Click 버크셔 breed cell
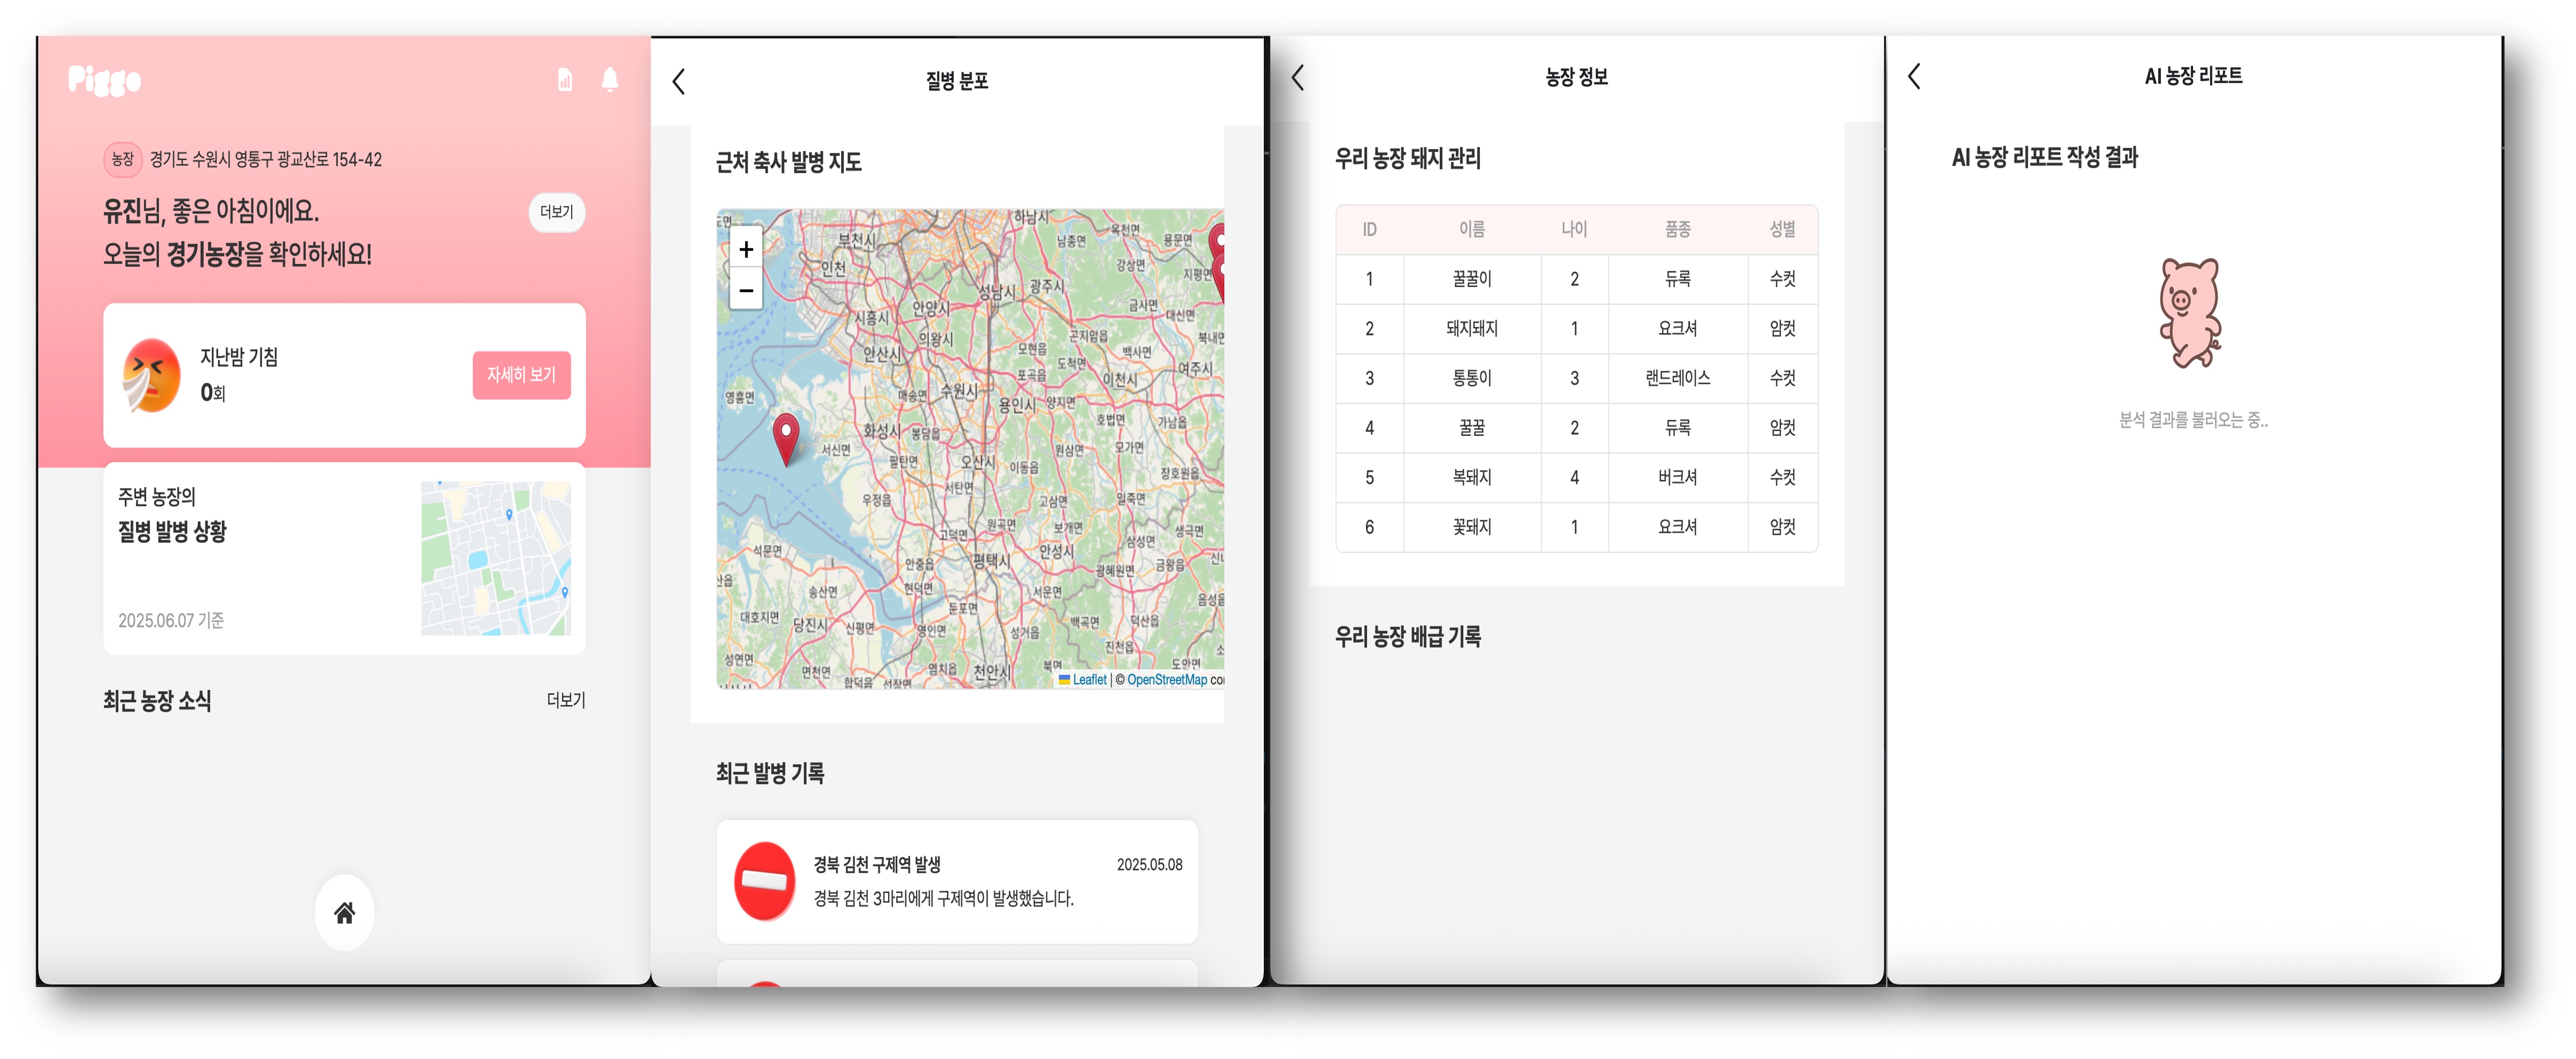The width and height of the screenshot is (2576, 1059). (x=1678, y=477)
